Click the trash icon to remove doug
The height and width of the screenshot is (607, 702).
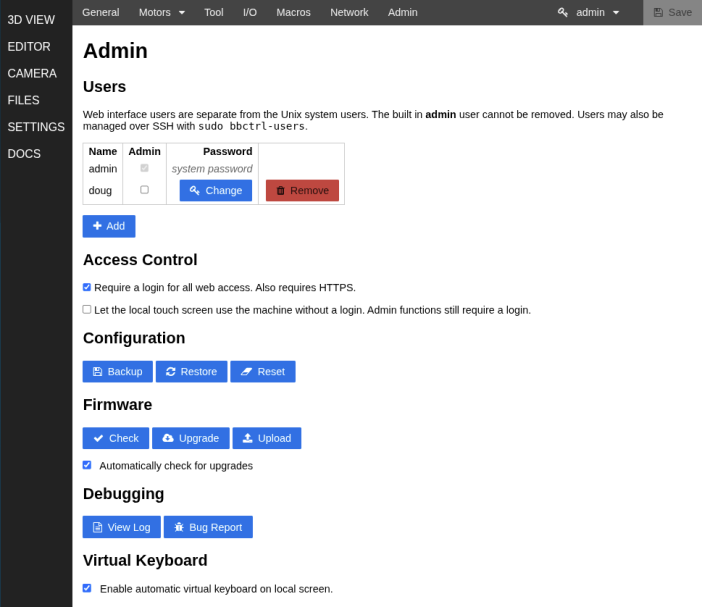click(280, 191)
